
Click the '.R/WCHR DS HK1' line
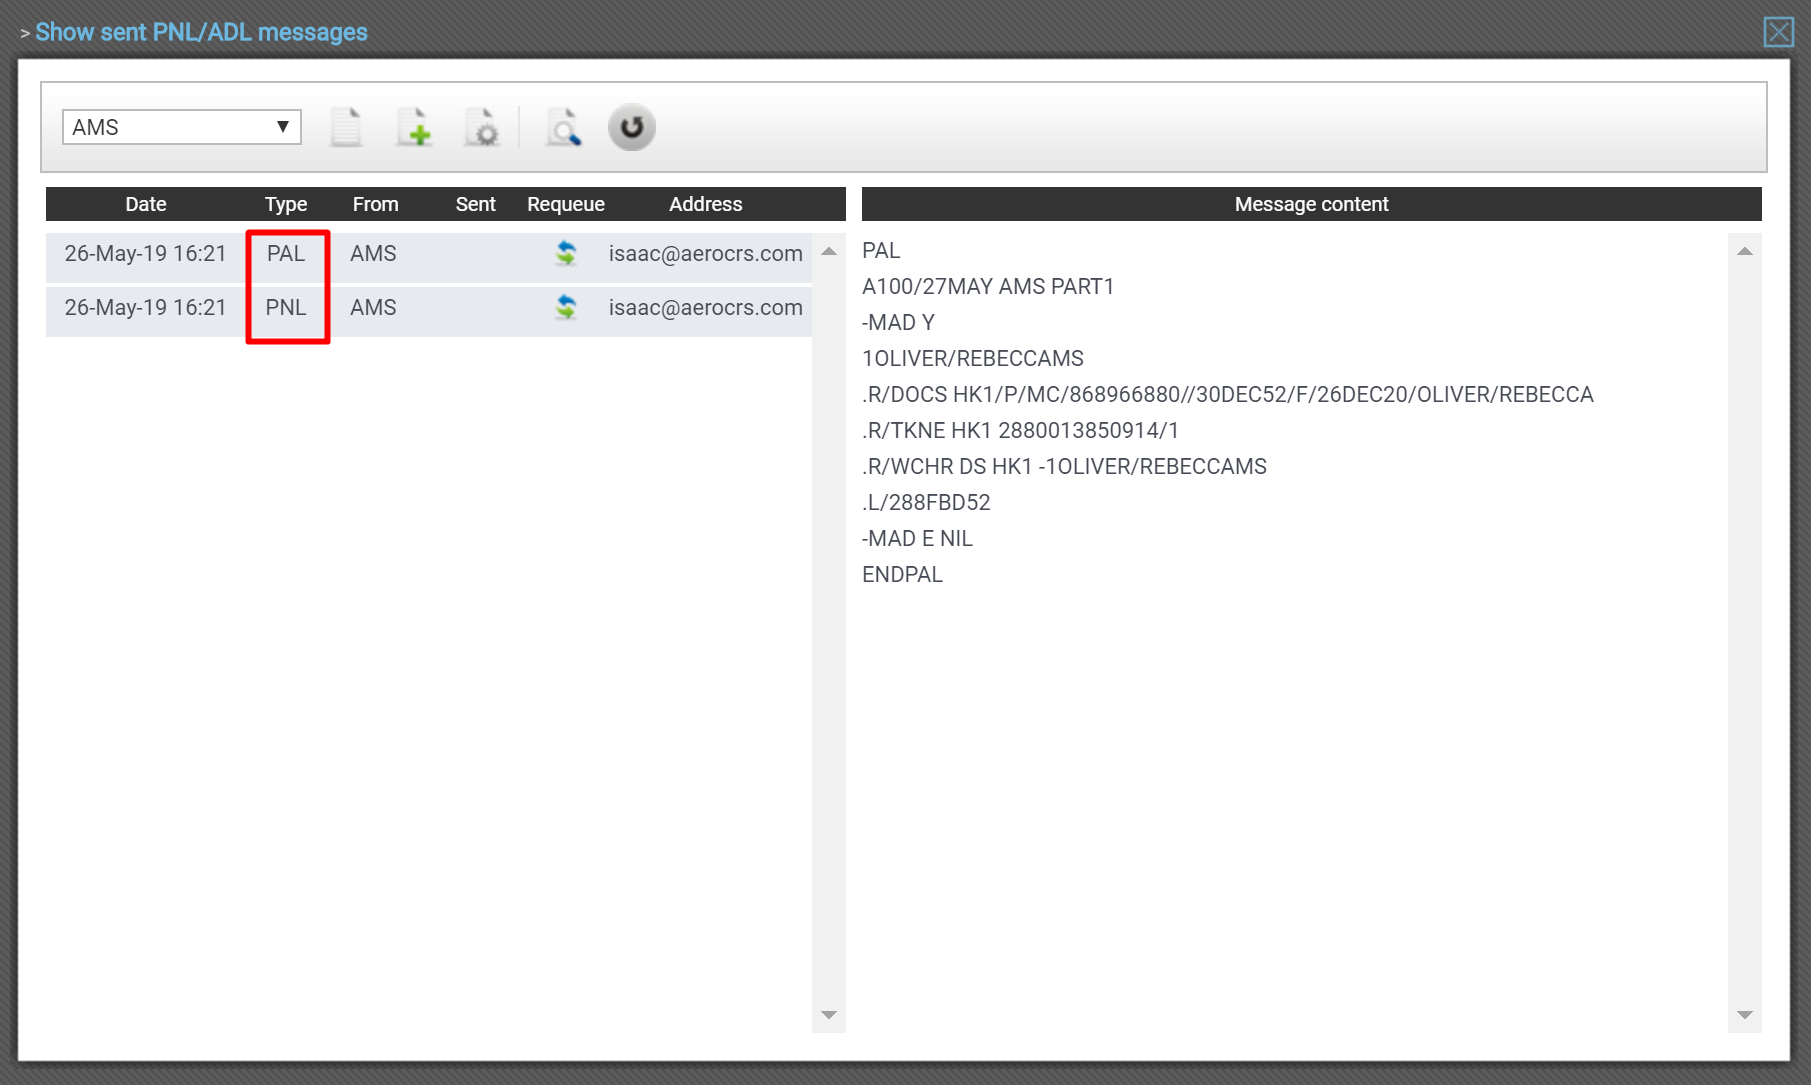point(1064,467)
